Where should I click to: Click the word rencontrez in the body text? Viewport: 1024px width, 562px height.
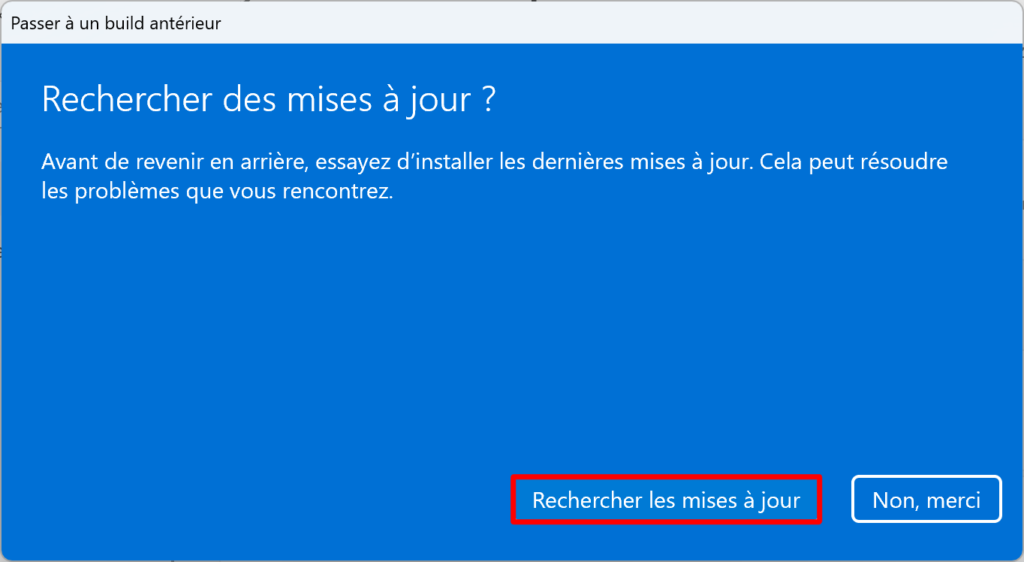coord(336,192)
